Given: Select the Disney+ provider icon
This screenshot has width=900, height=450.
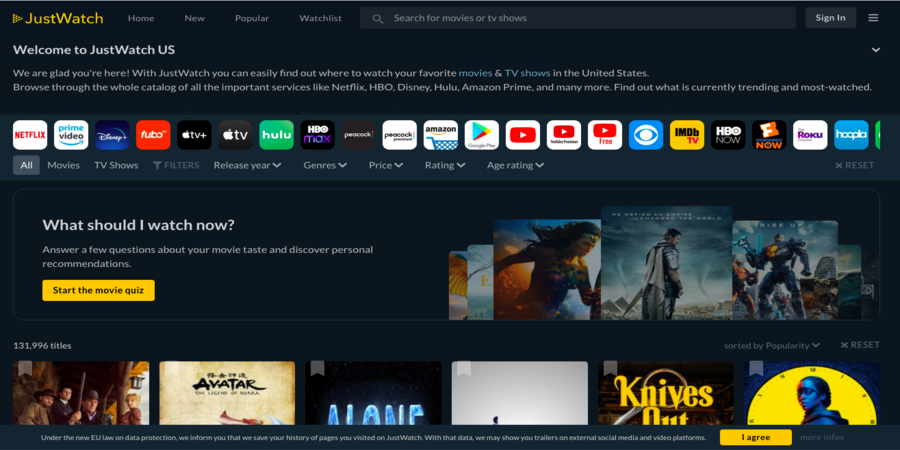Looking at the screenshot, I should point(112,135).
